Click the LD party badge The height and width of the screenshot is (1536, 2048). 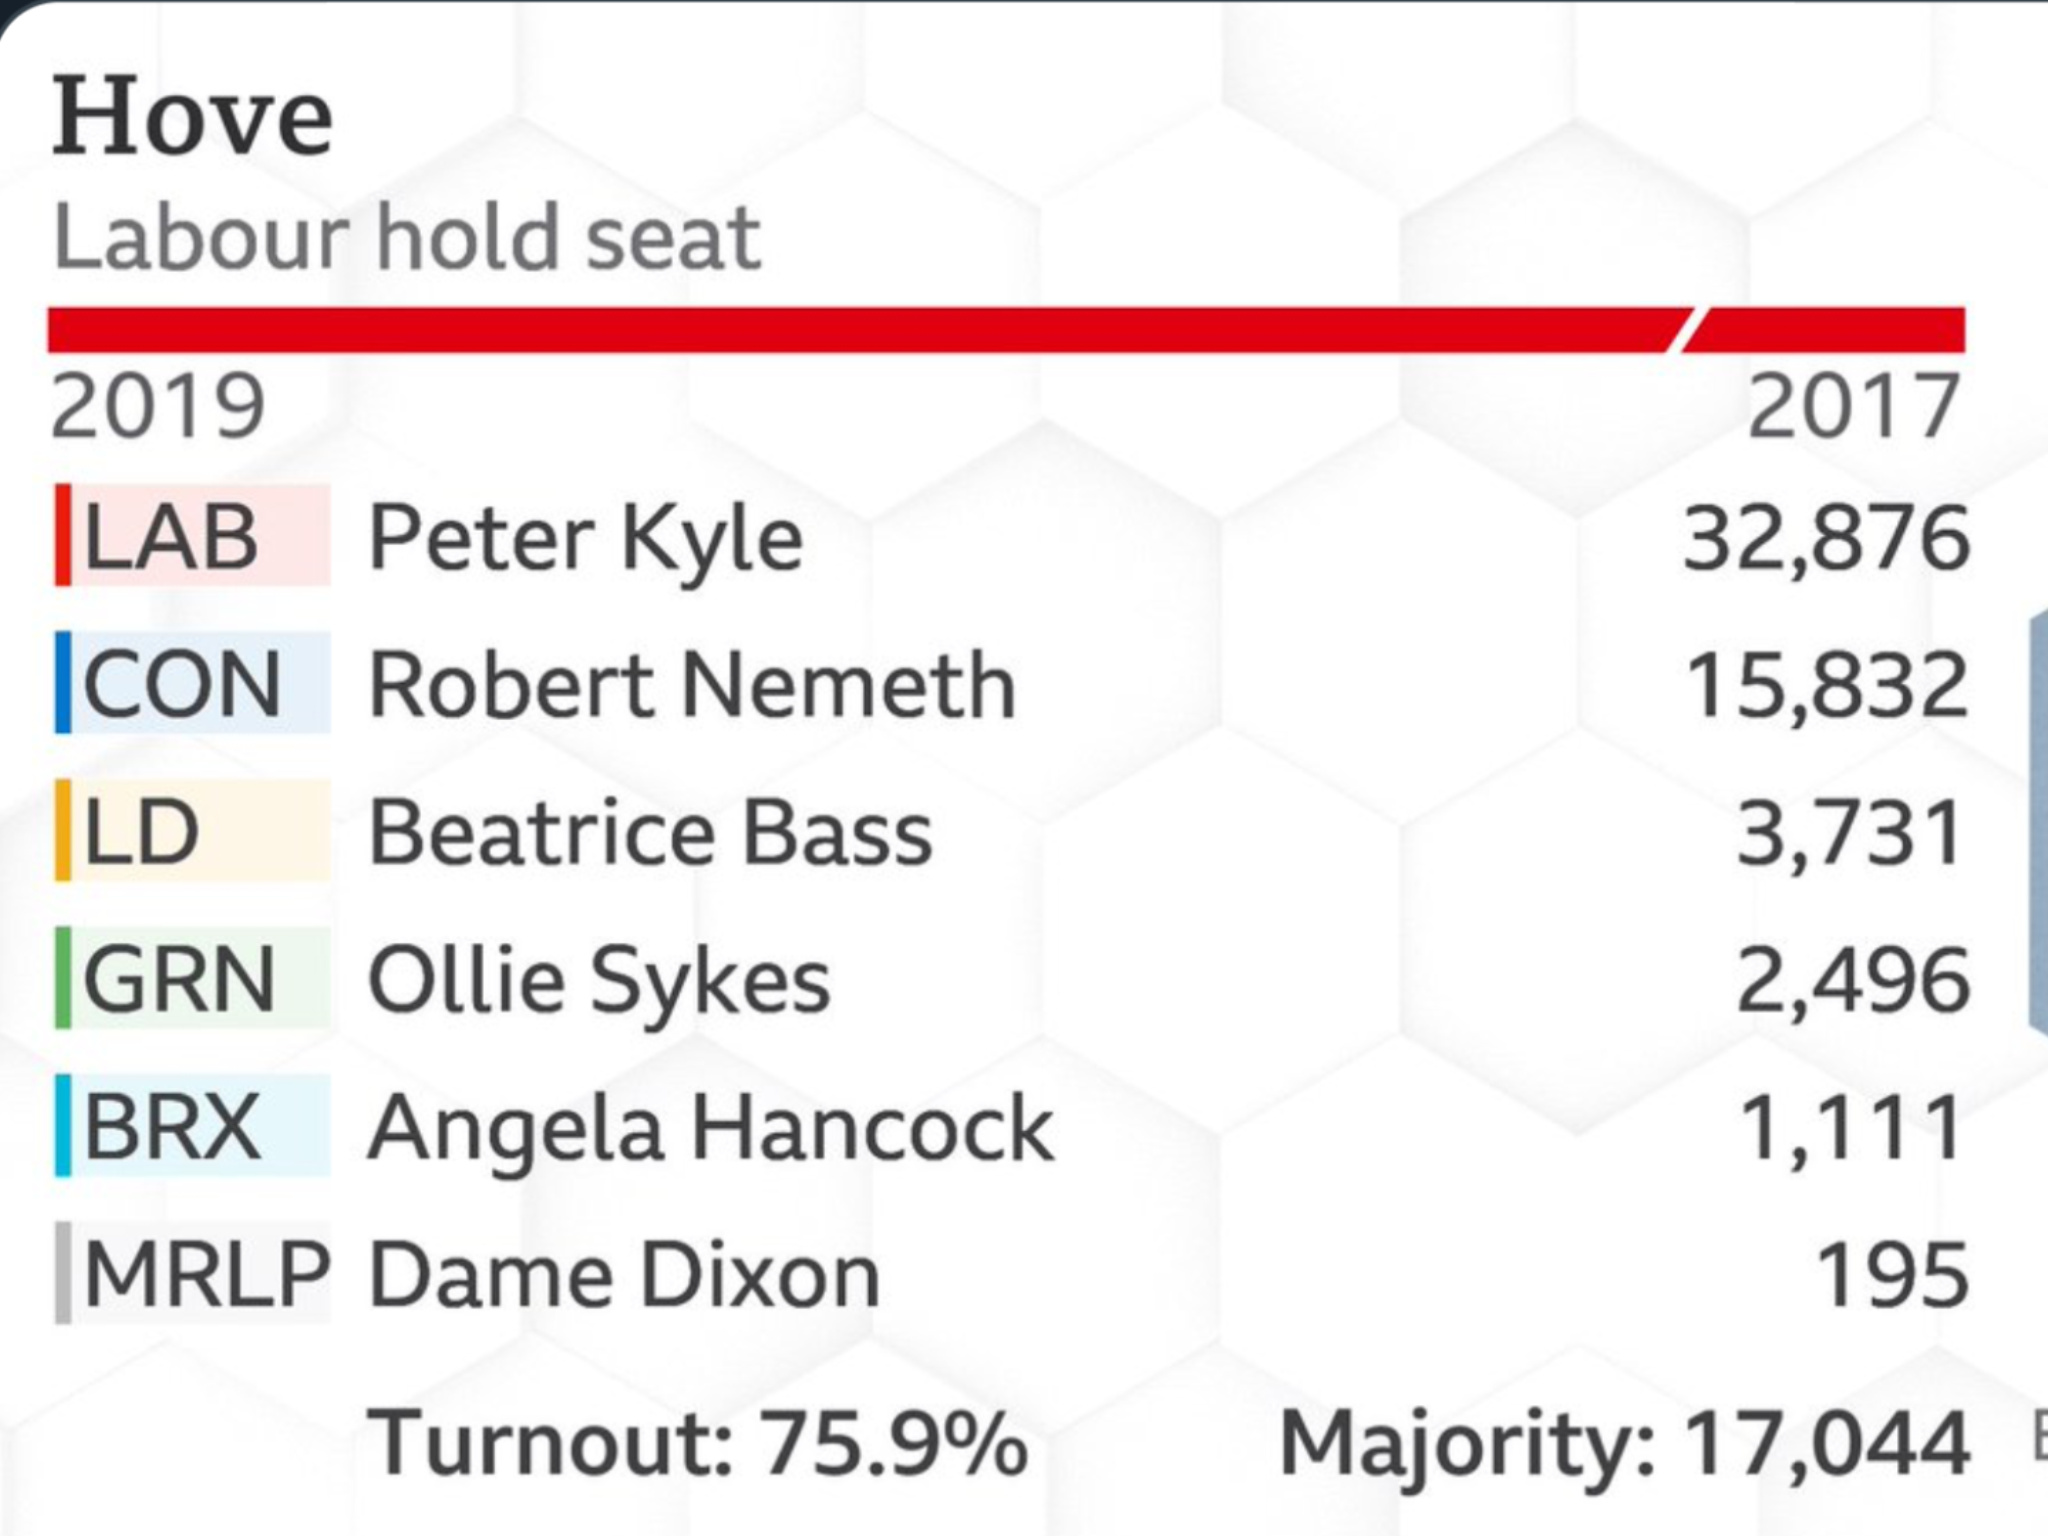point(192,831)
